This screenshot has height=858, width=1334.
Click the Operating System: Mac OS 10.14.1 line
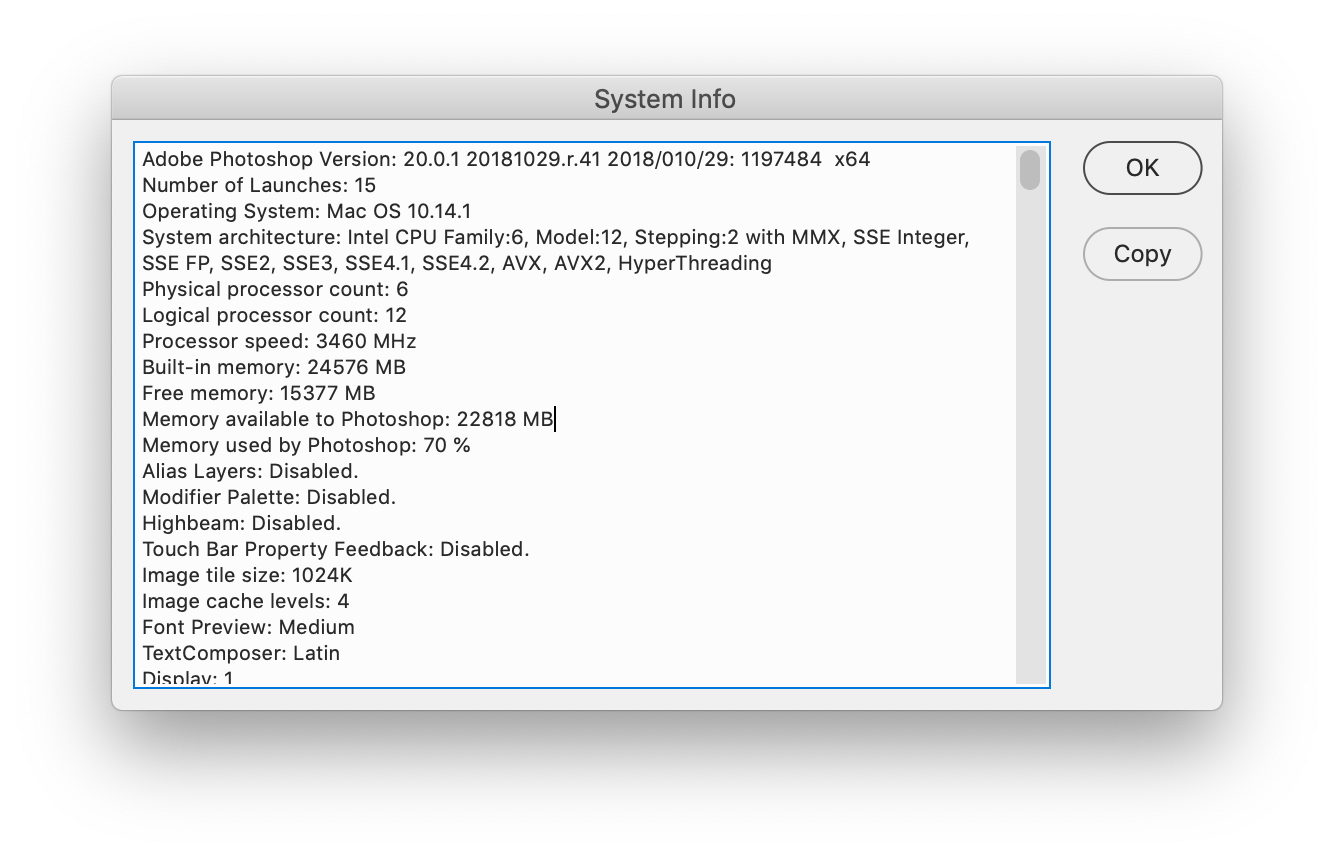(x=306, y=211)
